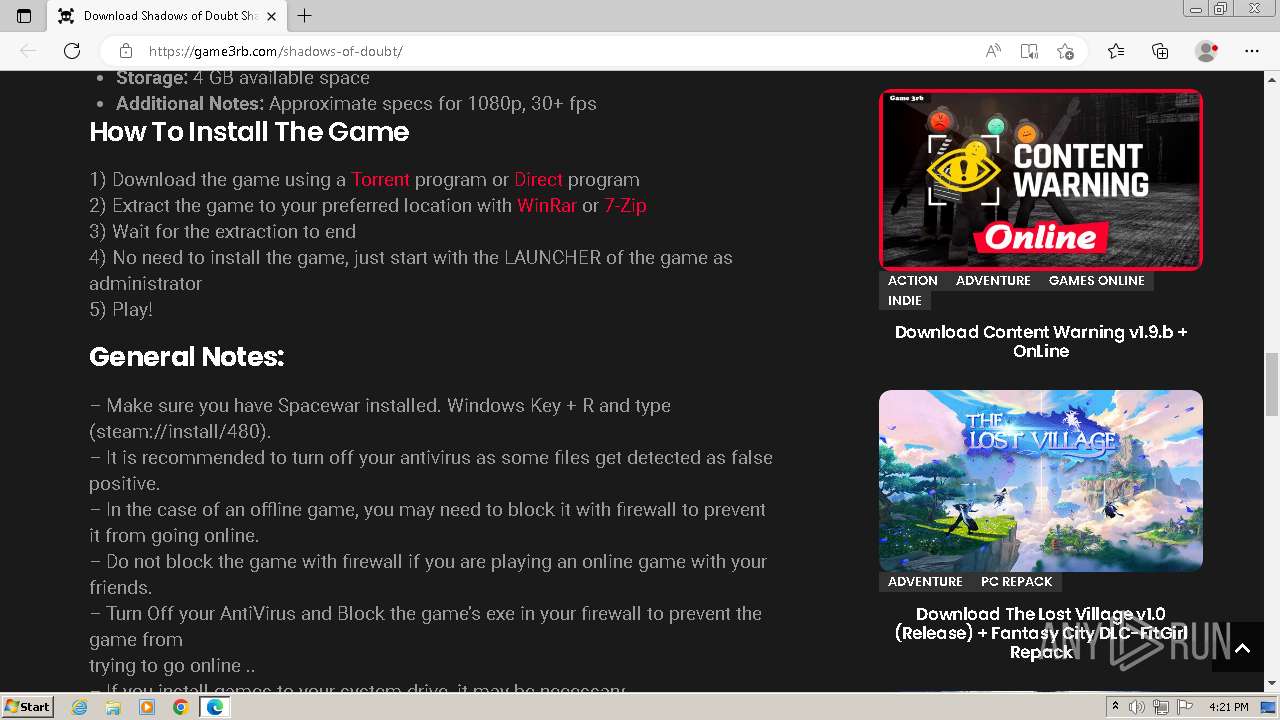Click the GAMES ONLINE category tag
Image resolution: width=1280 pixels, height=720 pixels.
[1096, 281]
